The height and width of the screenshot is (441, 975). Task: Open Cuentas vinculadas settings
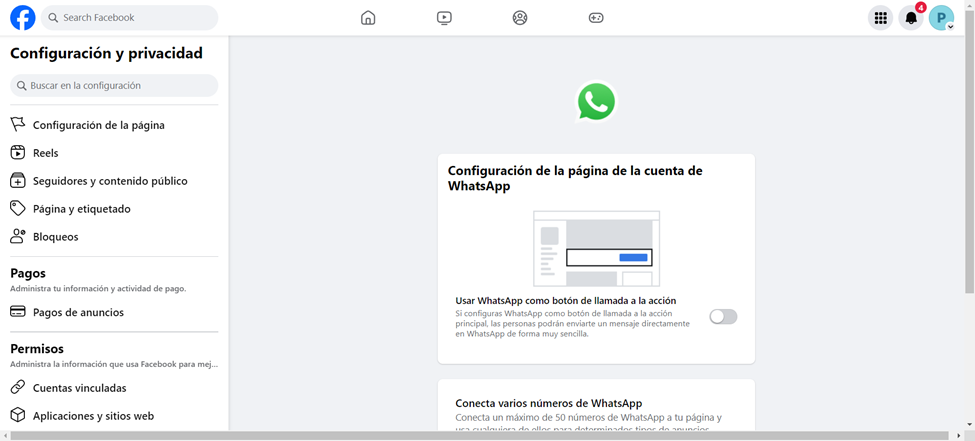(x=114, y=388)
